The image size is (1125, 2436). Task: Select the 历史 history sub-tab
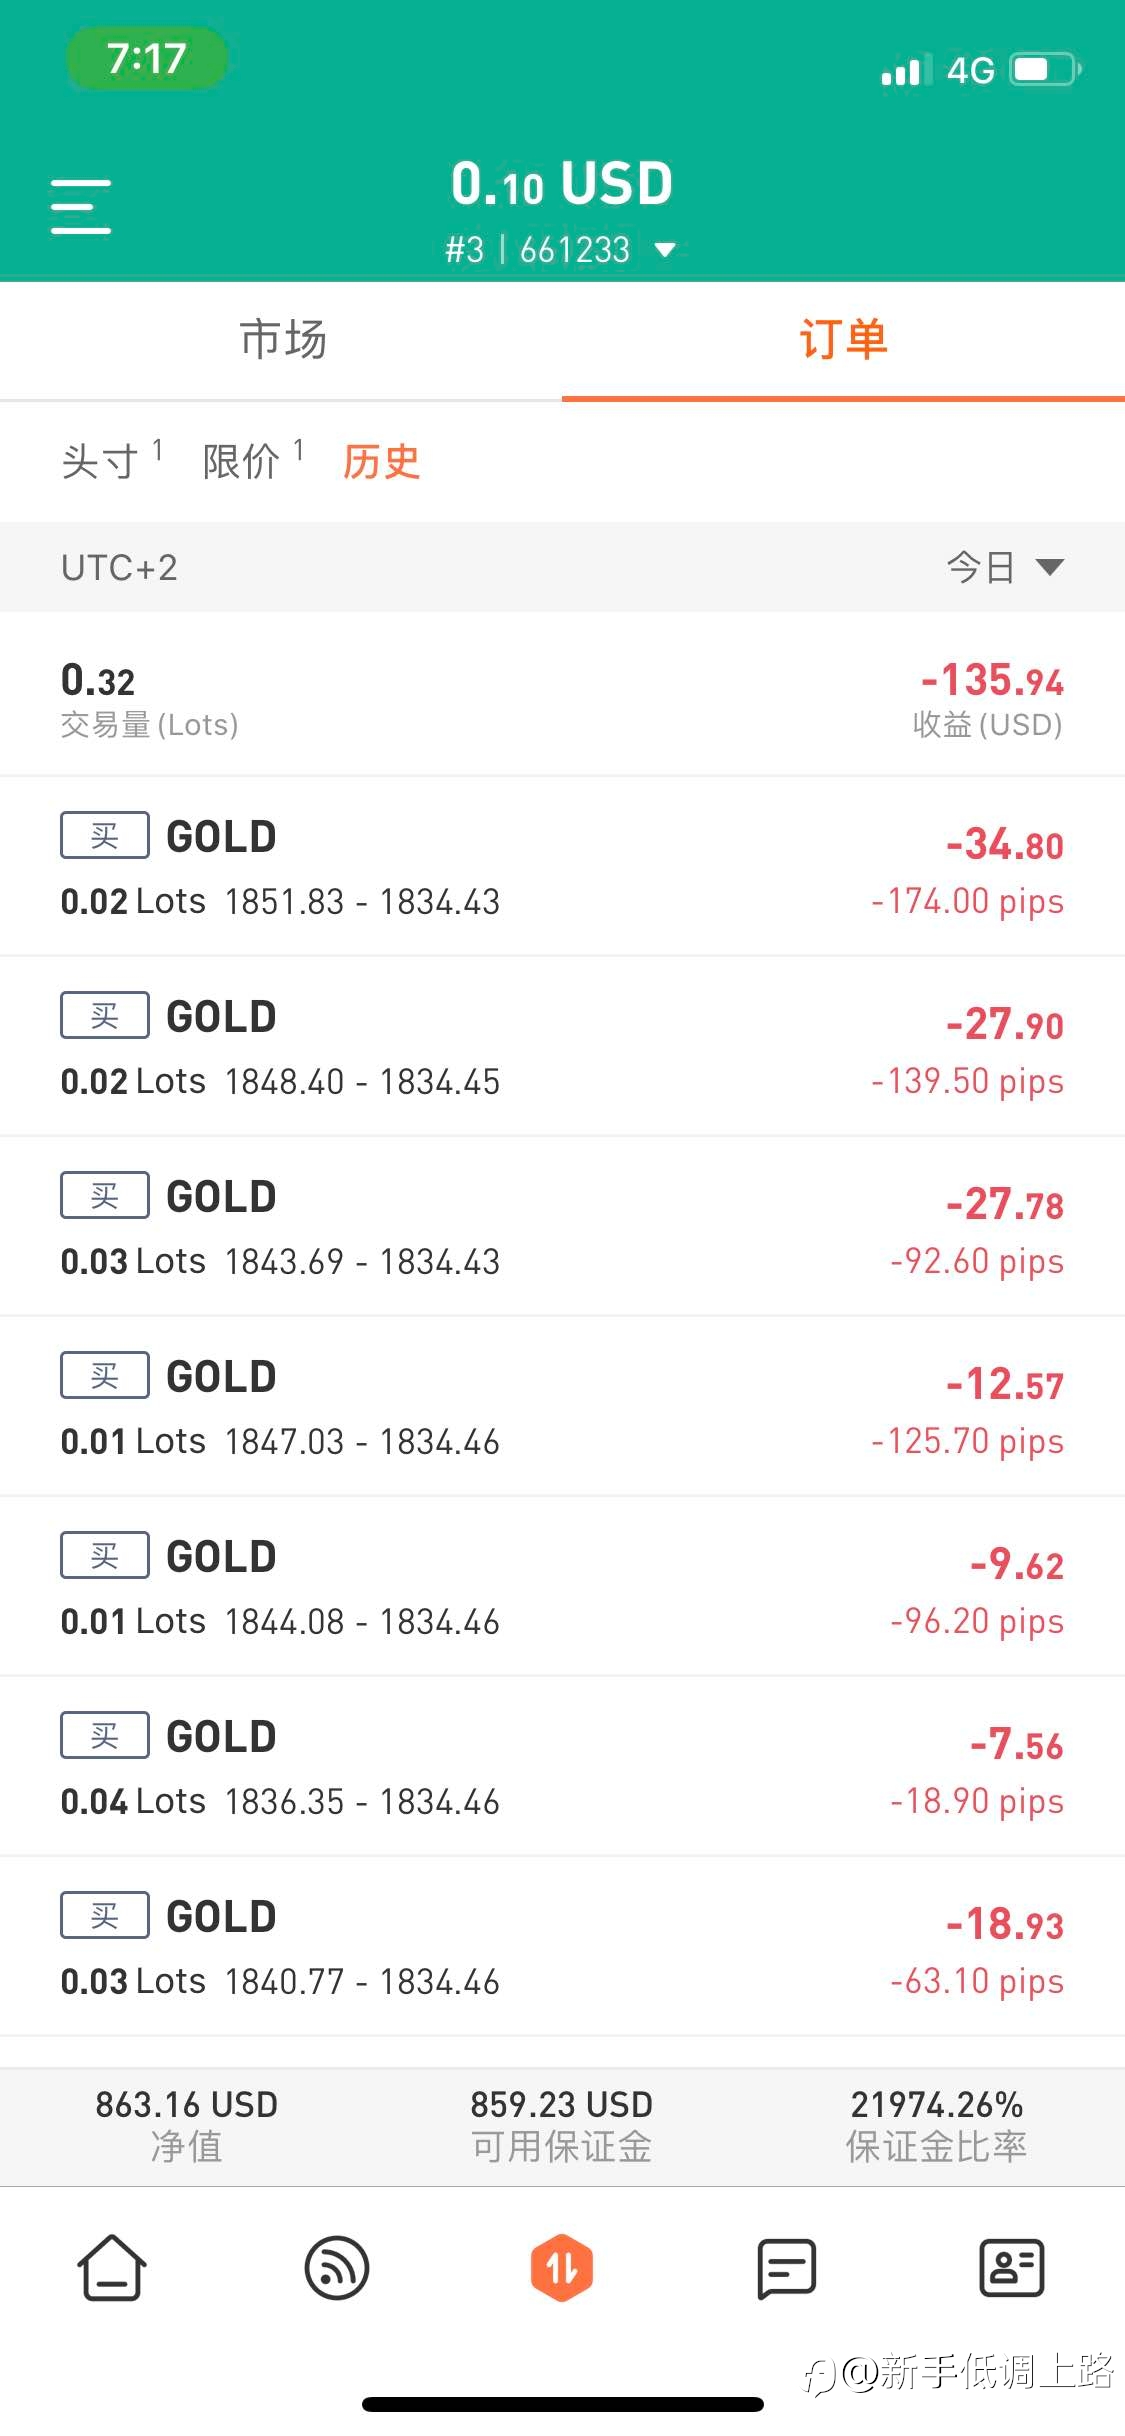pyautogui.click(x=381, y=462)
